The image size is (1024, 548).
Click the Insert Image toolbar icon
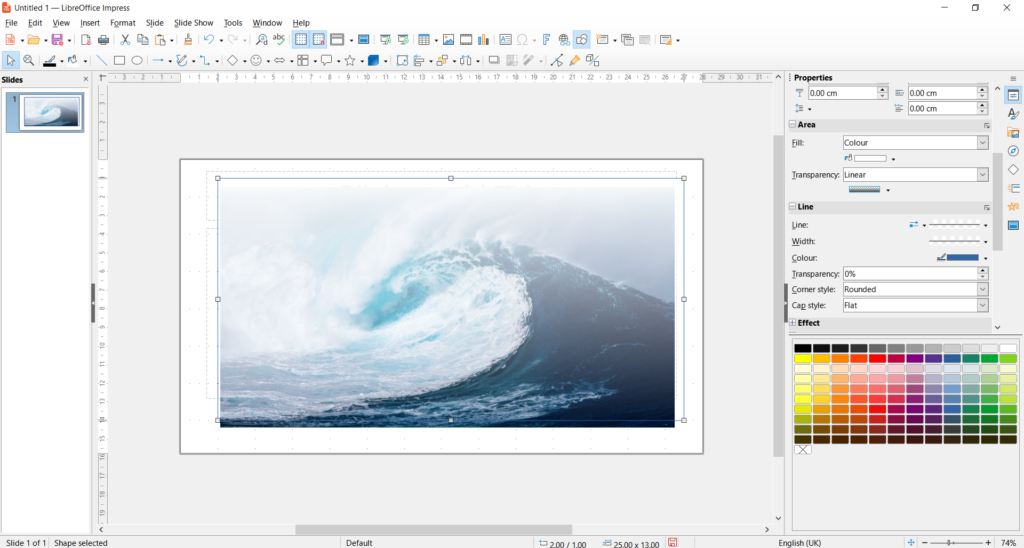pyautogui.click(x=449, y=40)
